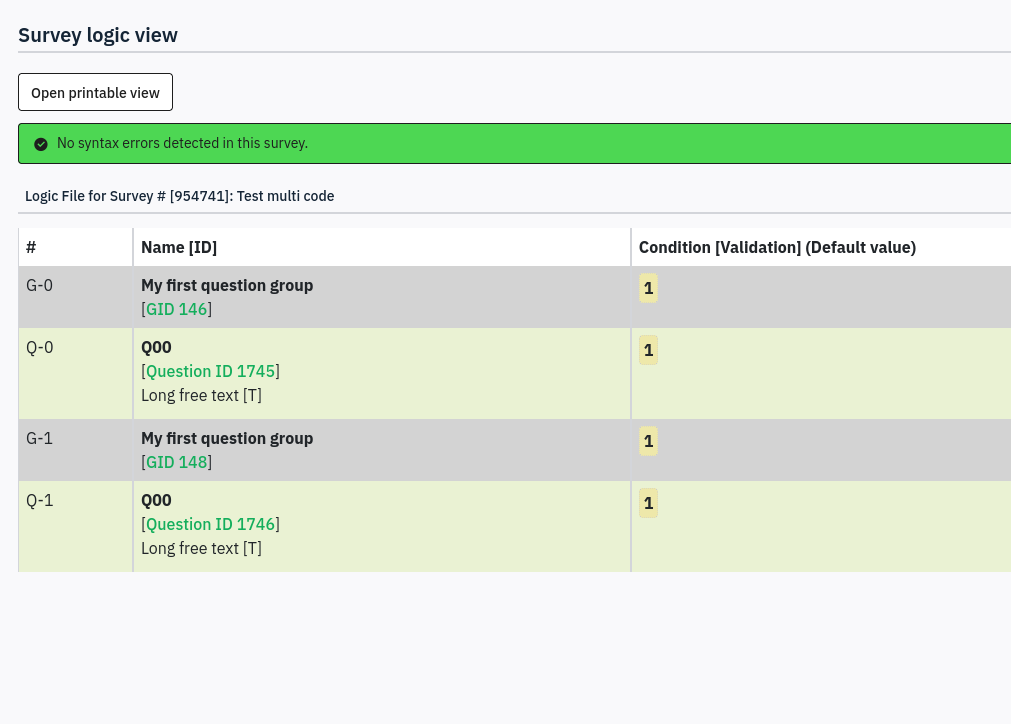Click the '#' column header
Image resolution: width=1011 pixels, height=724 pixels.
click(x=31, y=247)
